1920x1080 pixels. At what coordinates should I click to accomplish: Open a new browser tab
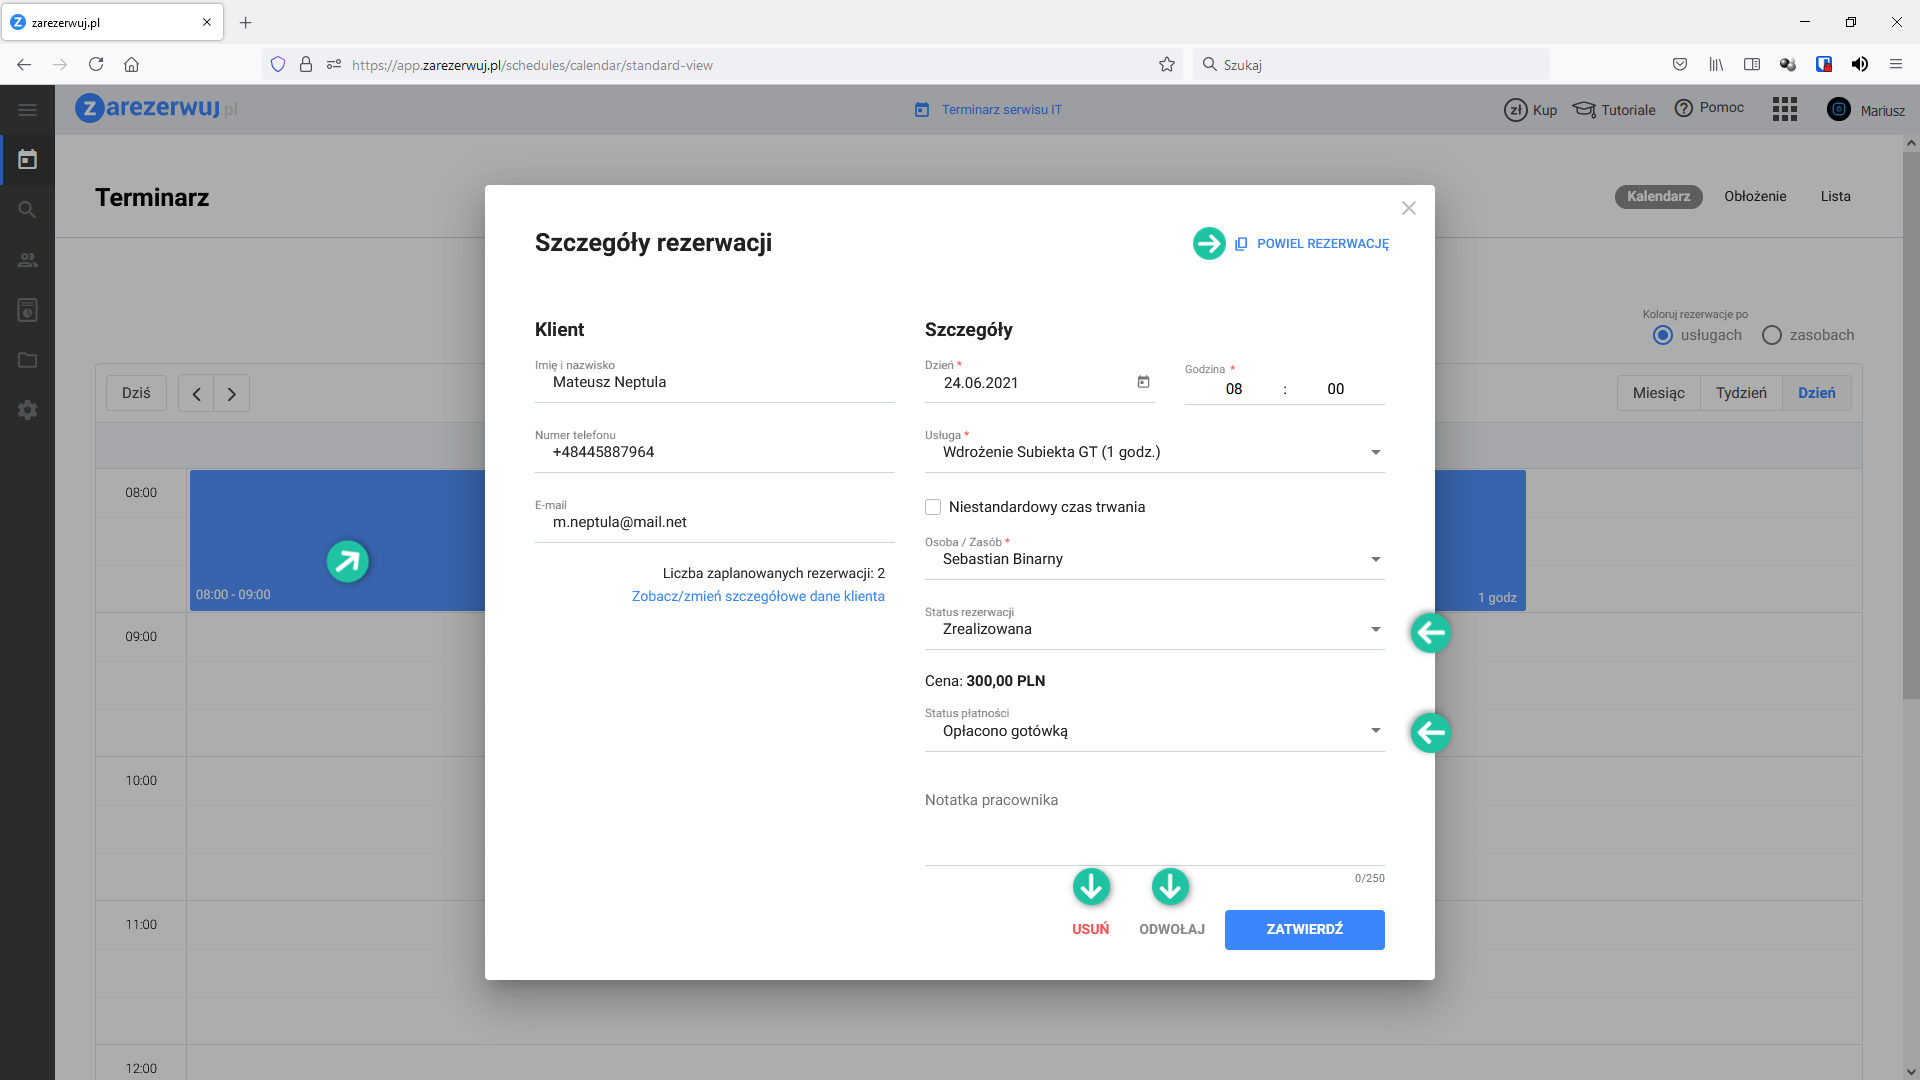[x=246, y=22]
